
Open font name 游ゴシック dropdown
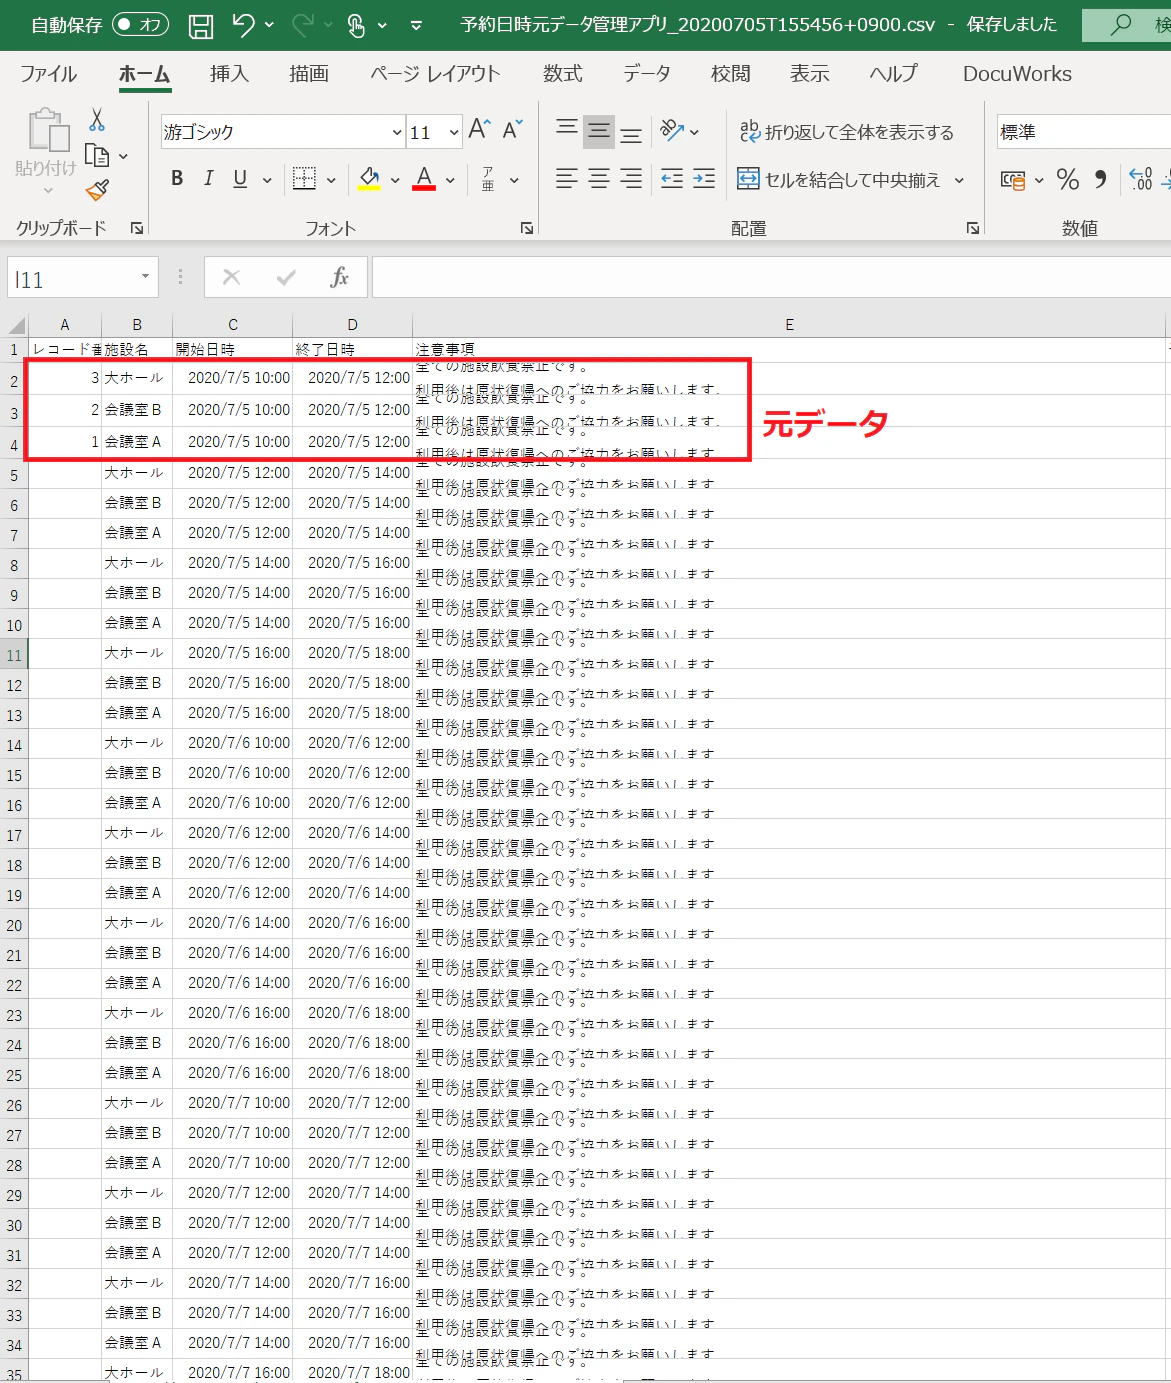tap(398, 132)
